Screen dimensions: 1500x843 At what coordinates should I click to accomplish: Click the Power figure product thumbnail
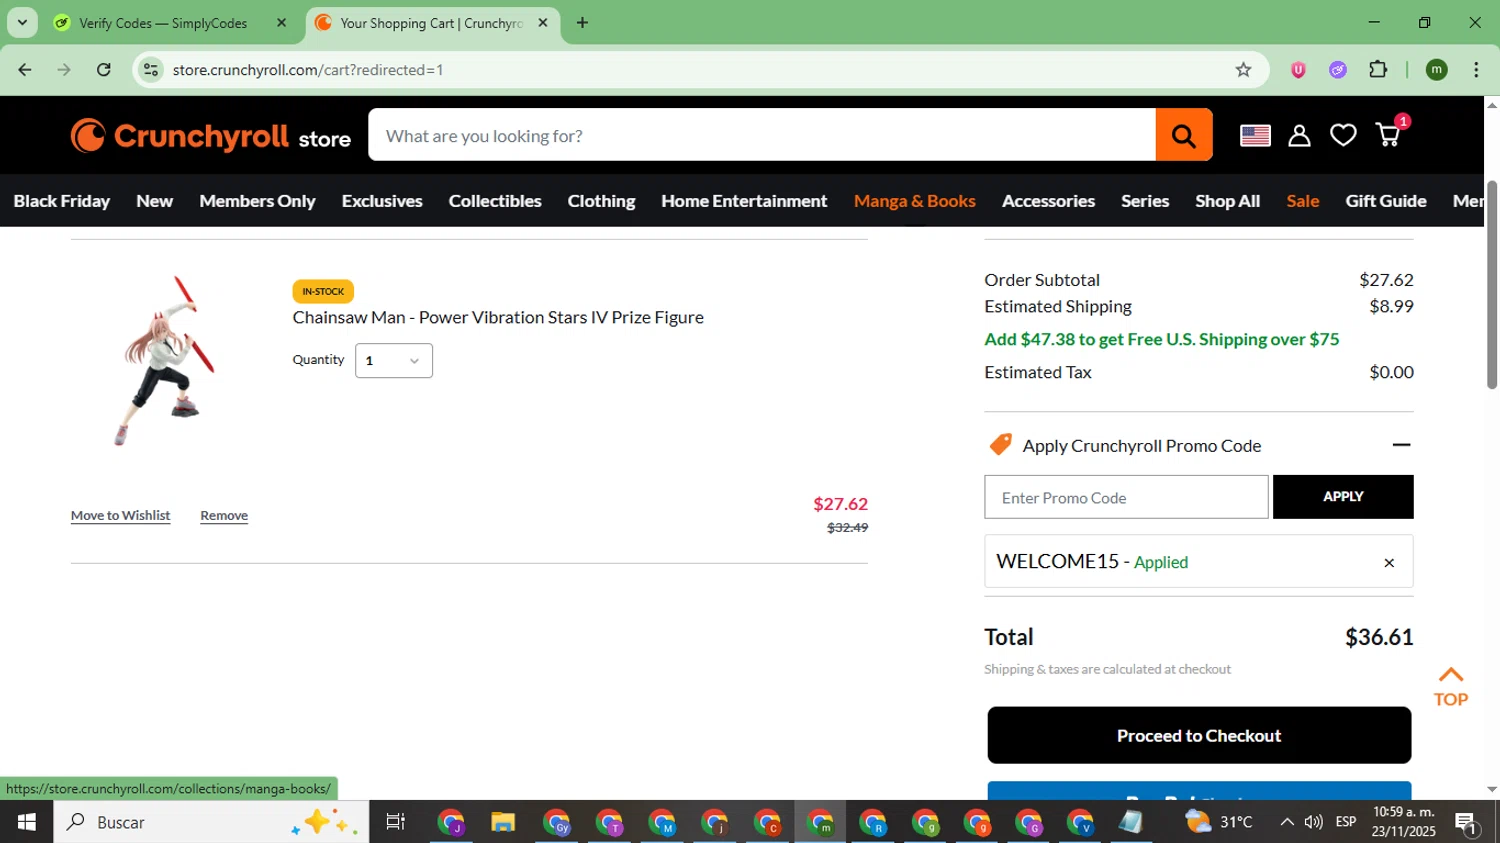click(x=164, y=360)
